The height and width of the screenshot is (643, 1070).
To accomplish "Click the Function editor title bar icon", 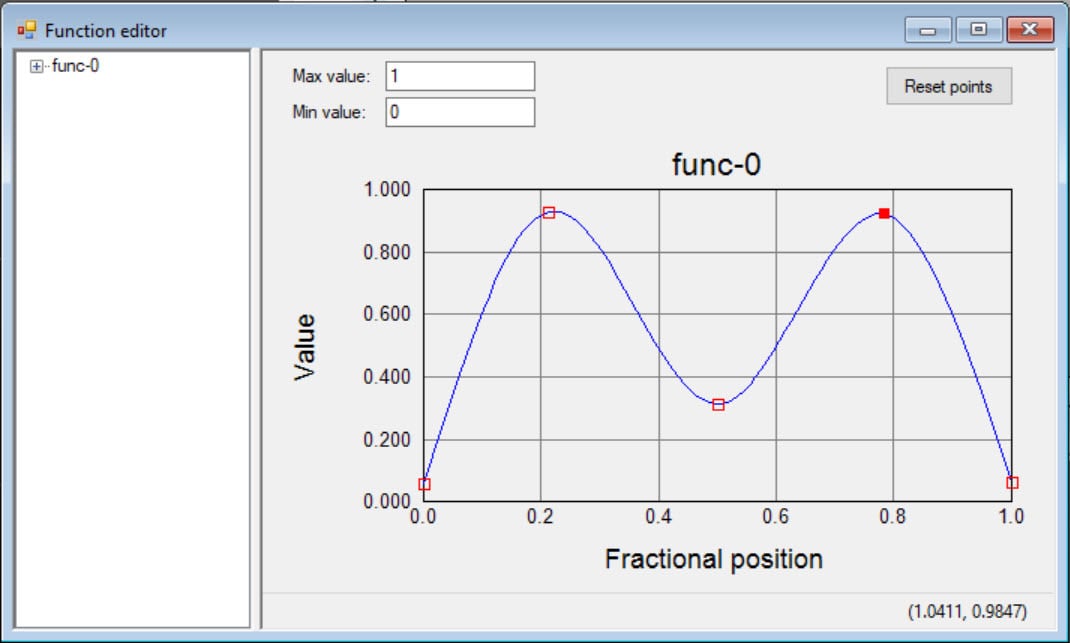I will point(25,30).
